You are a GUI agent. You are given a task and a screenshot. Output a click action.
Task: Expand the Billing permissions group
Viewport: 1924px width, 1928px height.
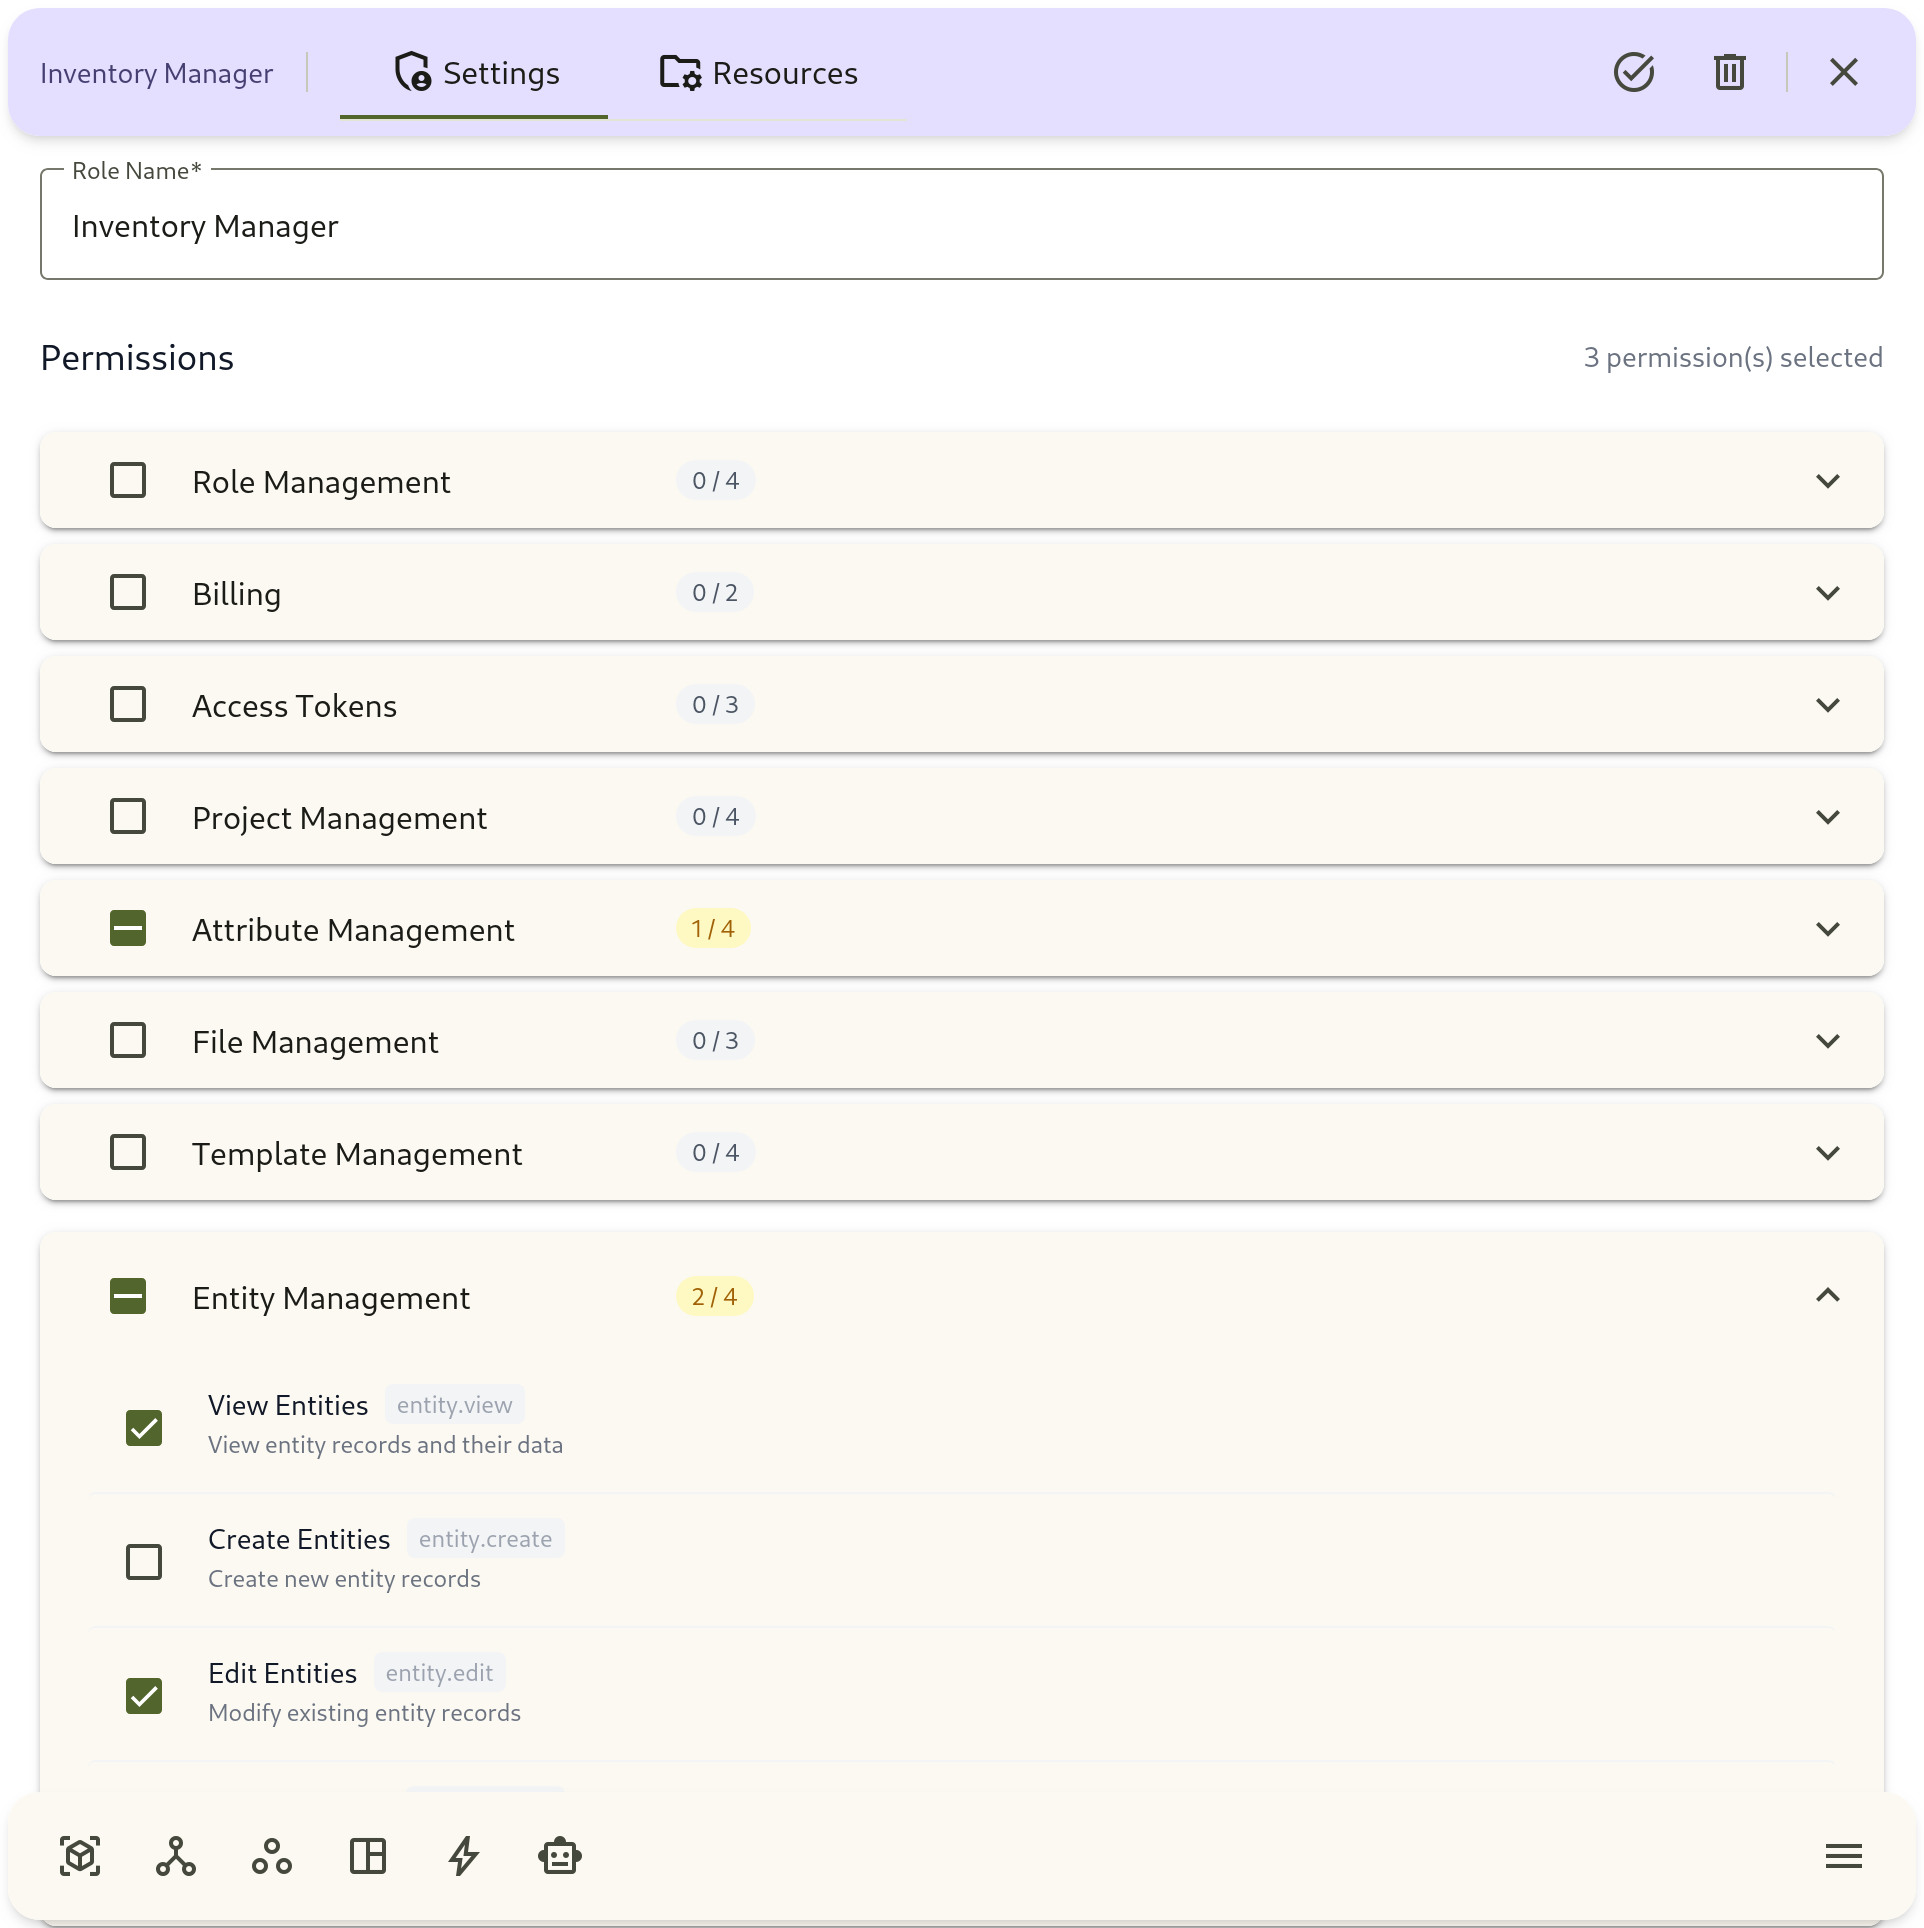pyautogui.click(x=1830, y=592)
